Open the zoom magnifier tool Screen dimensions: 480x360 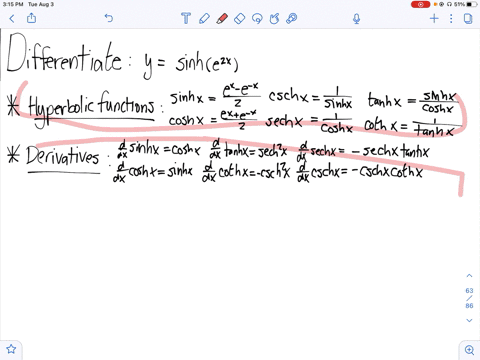(469, 350)
